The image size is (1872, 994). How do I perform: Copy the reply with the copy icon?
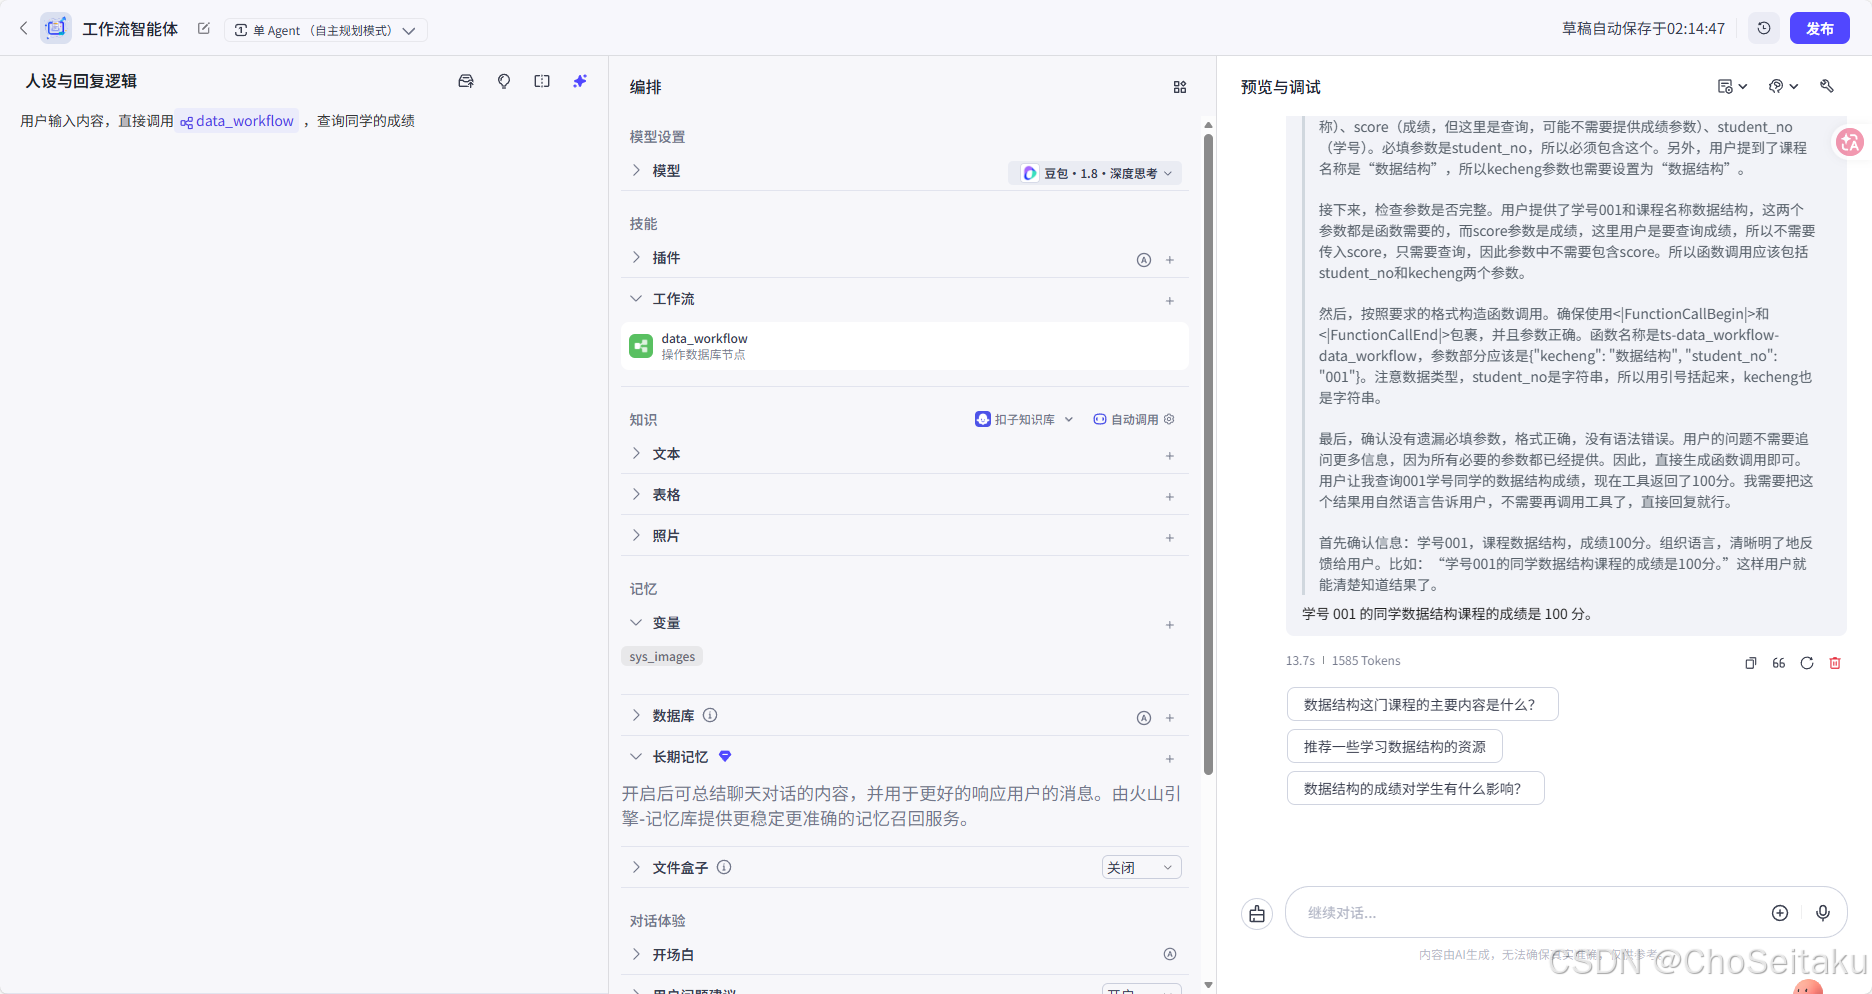1751,663
